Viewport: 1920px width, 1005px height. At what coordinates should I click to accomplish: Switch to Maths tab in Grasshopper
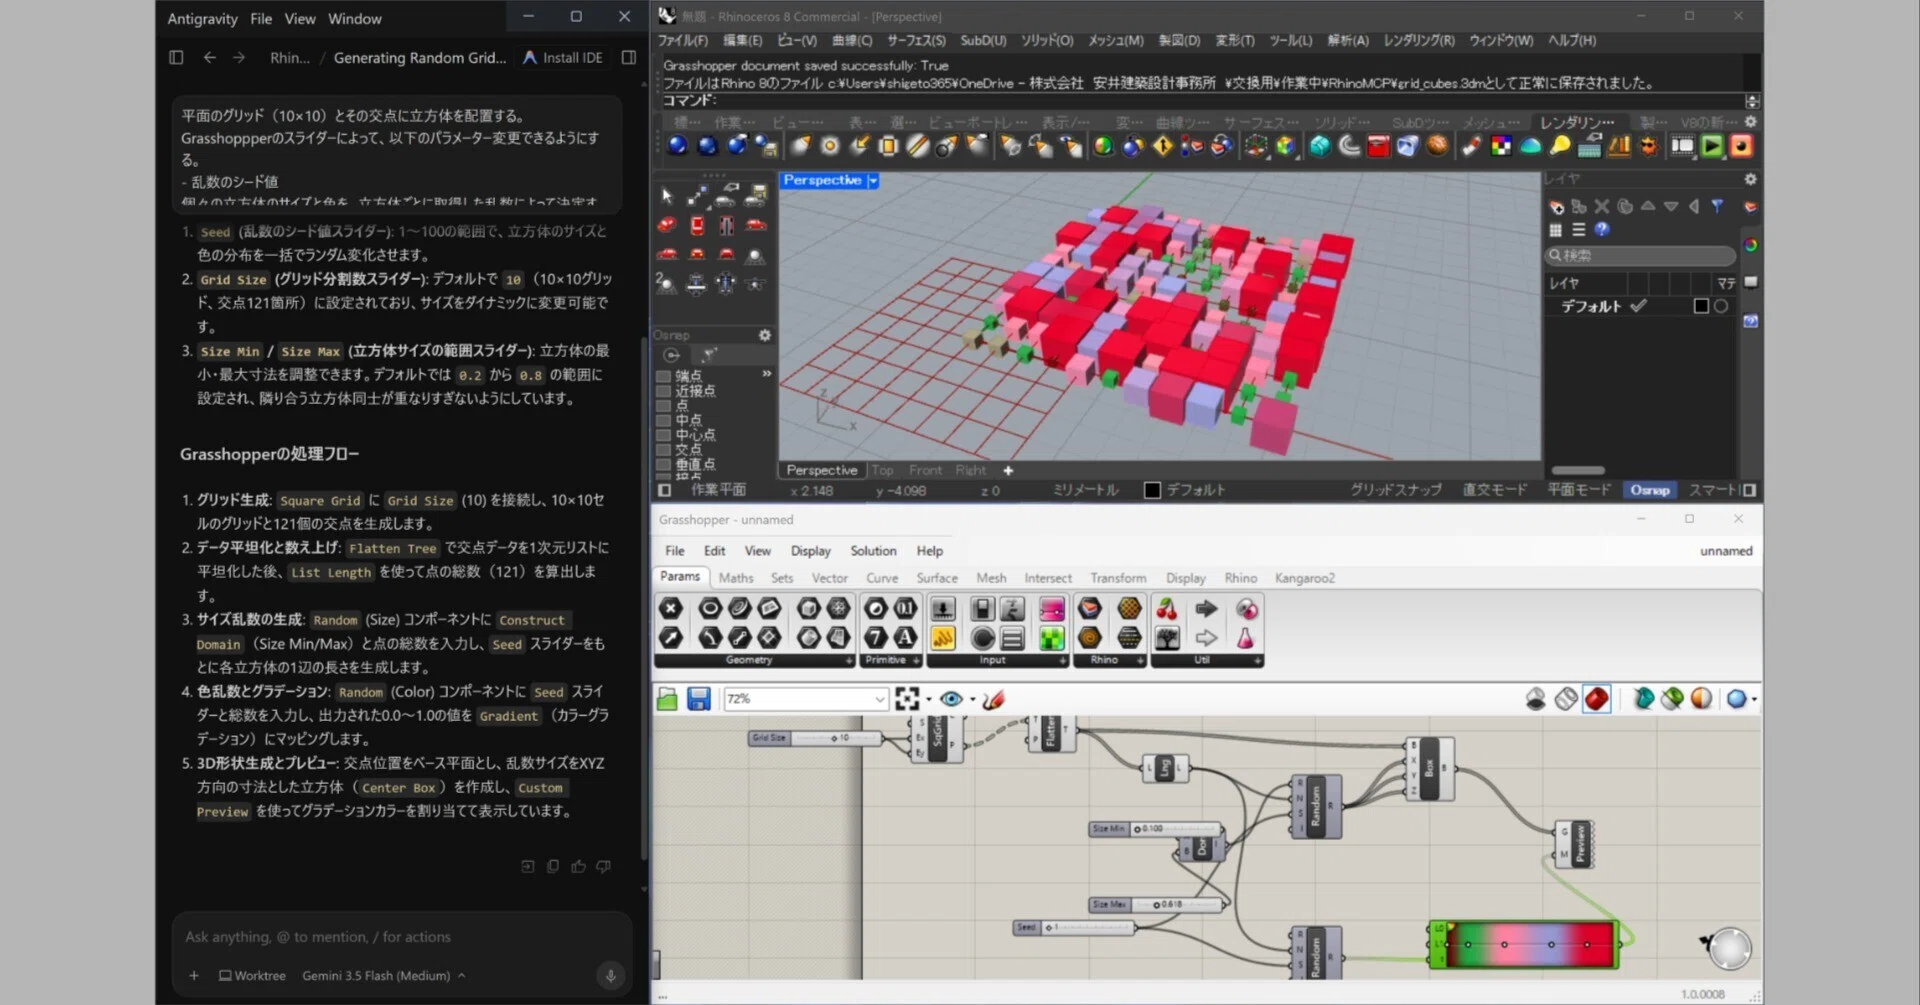click(736, 578)
